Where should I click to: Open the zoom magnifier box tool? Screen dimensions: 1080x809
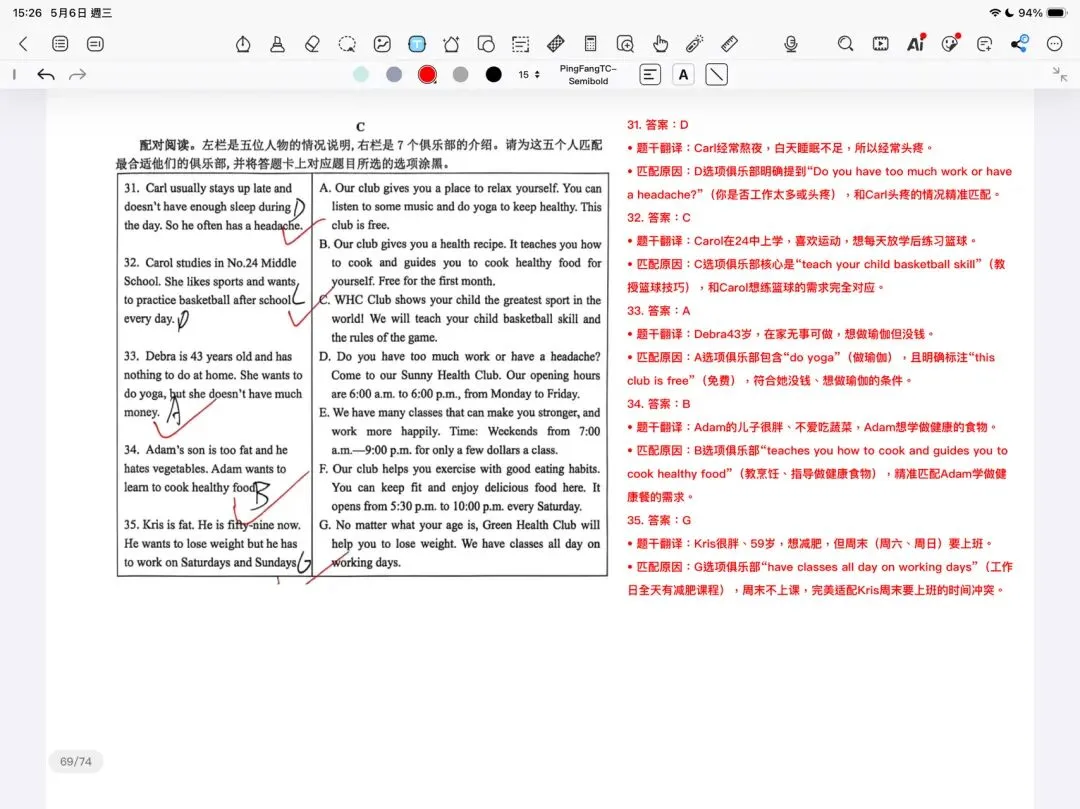pos(625,44)
